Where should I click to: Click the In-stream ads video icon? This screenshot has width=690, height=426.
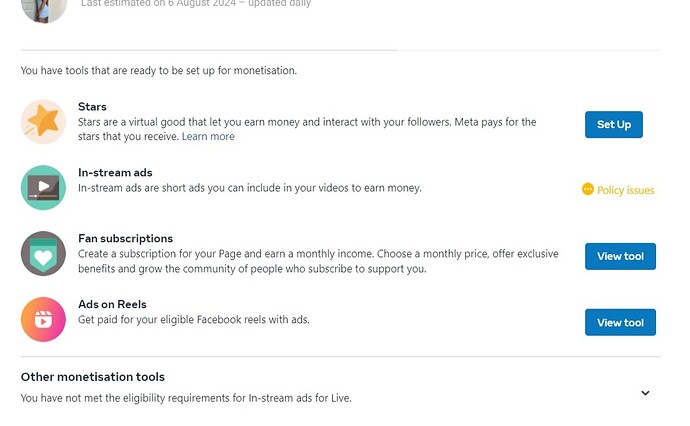(43, 187)
